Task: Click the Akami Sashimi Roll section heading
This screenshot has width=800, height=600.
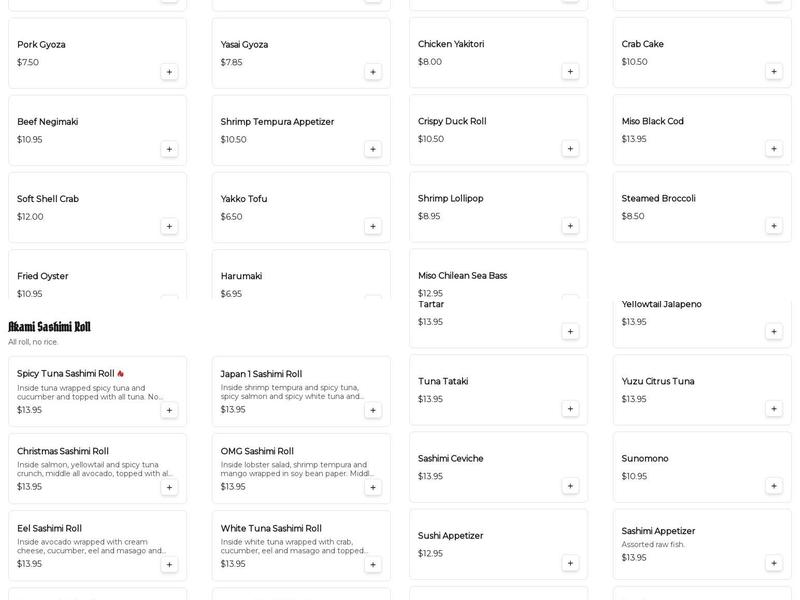Action: (50, 327)
